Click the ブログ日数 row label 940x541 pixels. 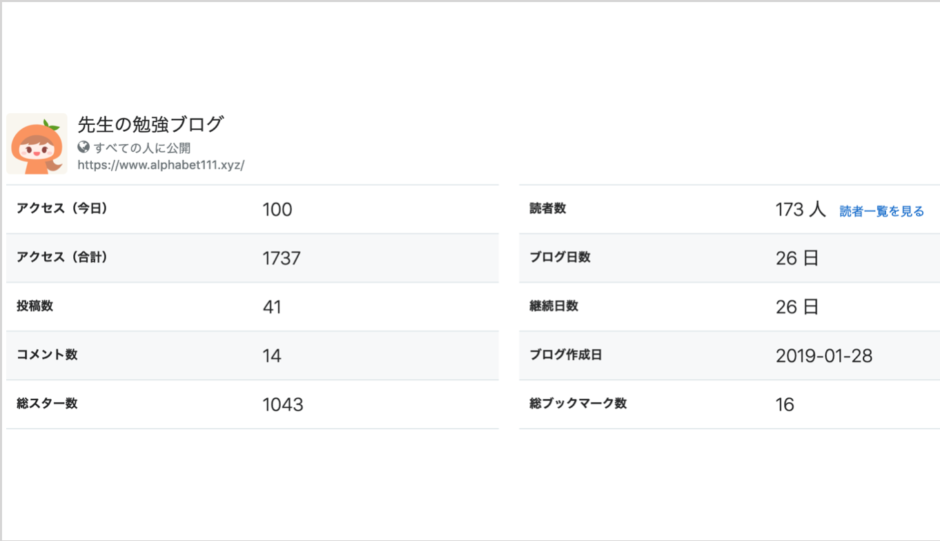560,257
